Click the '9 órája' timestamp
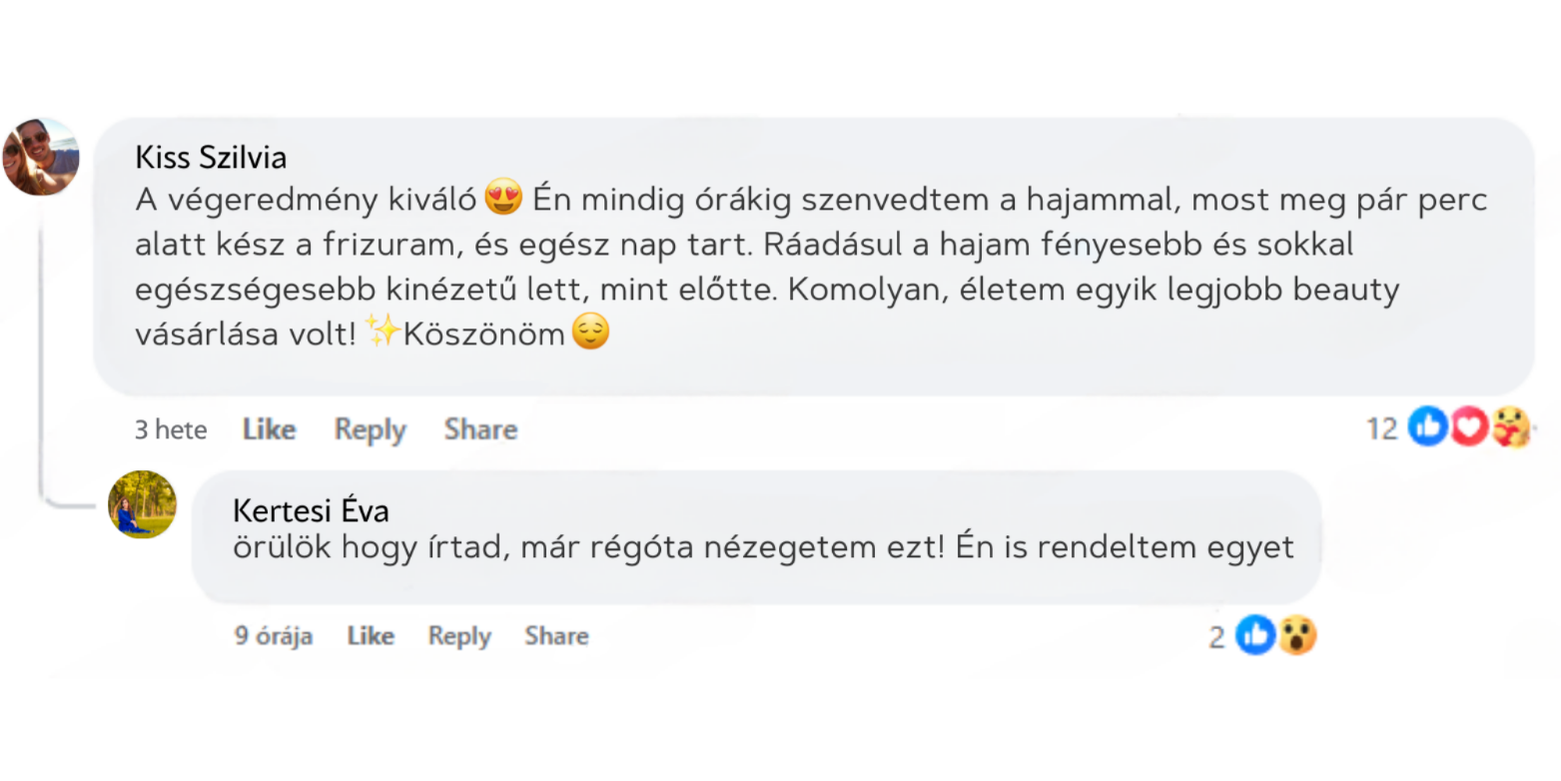Screen dimensions: 1561x781 (273, 636)
